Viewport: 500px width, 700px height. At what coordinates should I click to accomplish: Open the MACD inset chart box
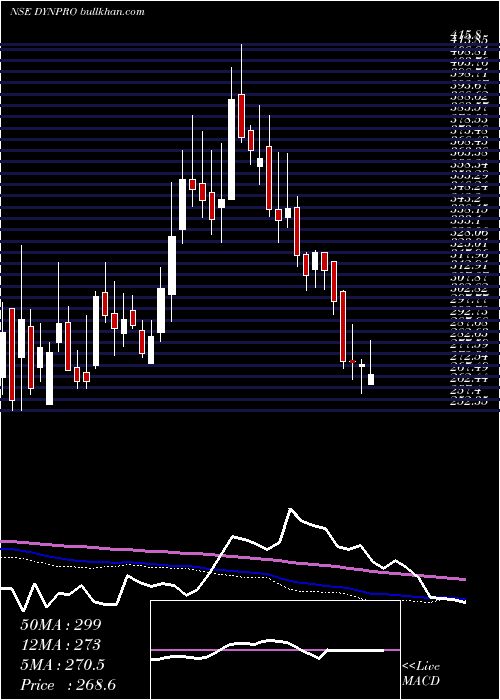[275, 650]
